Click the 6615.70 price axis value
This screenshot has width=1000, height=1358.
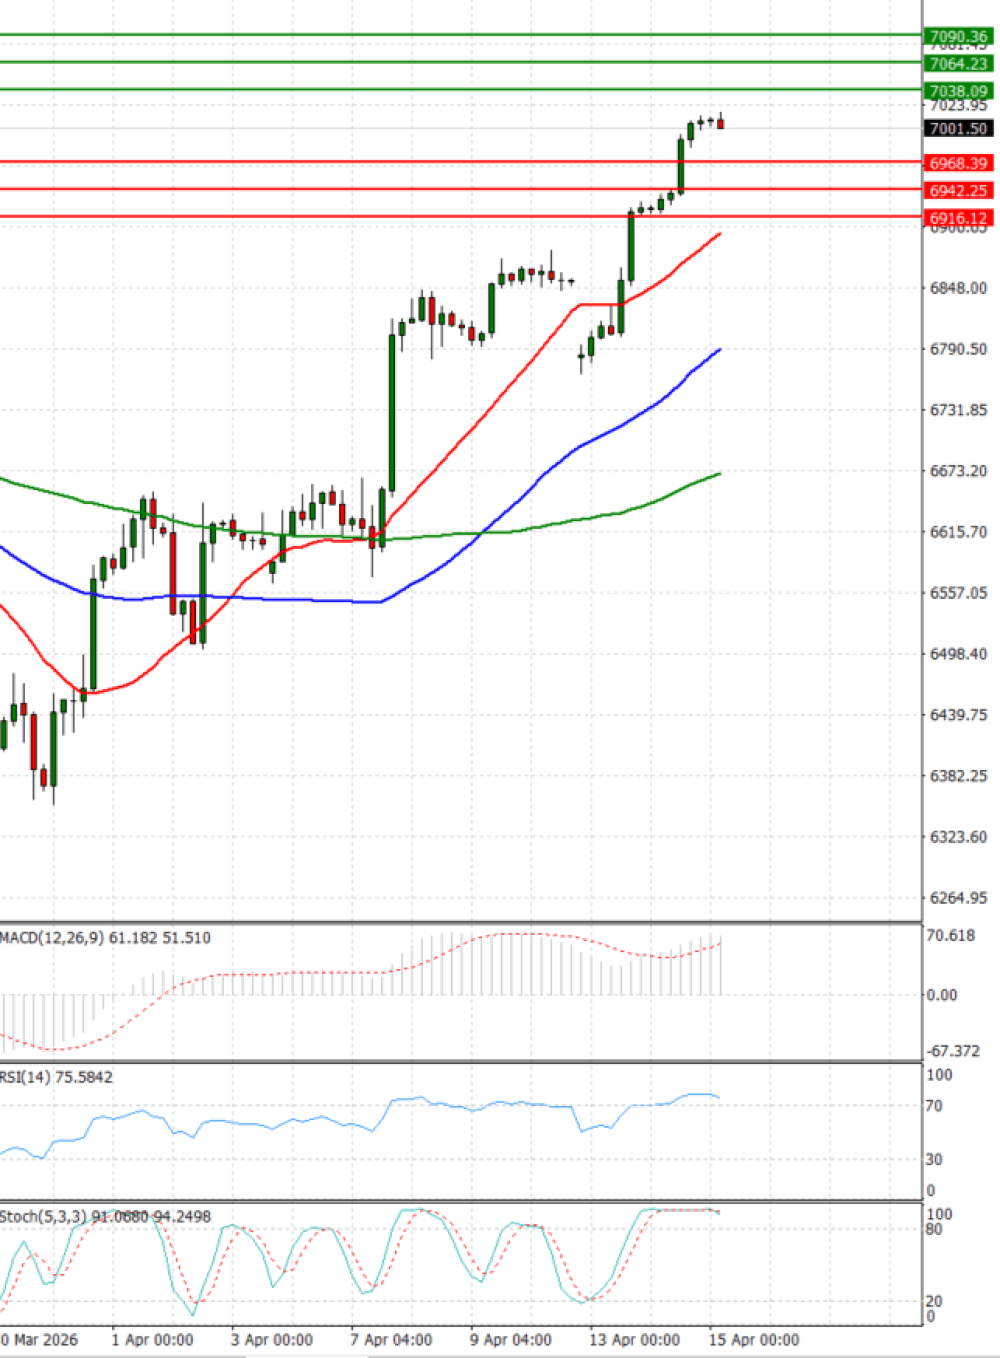[x=958, y=532]
